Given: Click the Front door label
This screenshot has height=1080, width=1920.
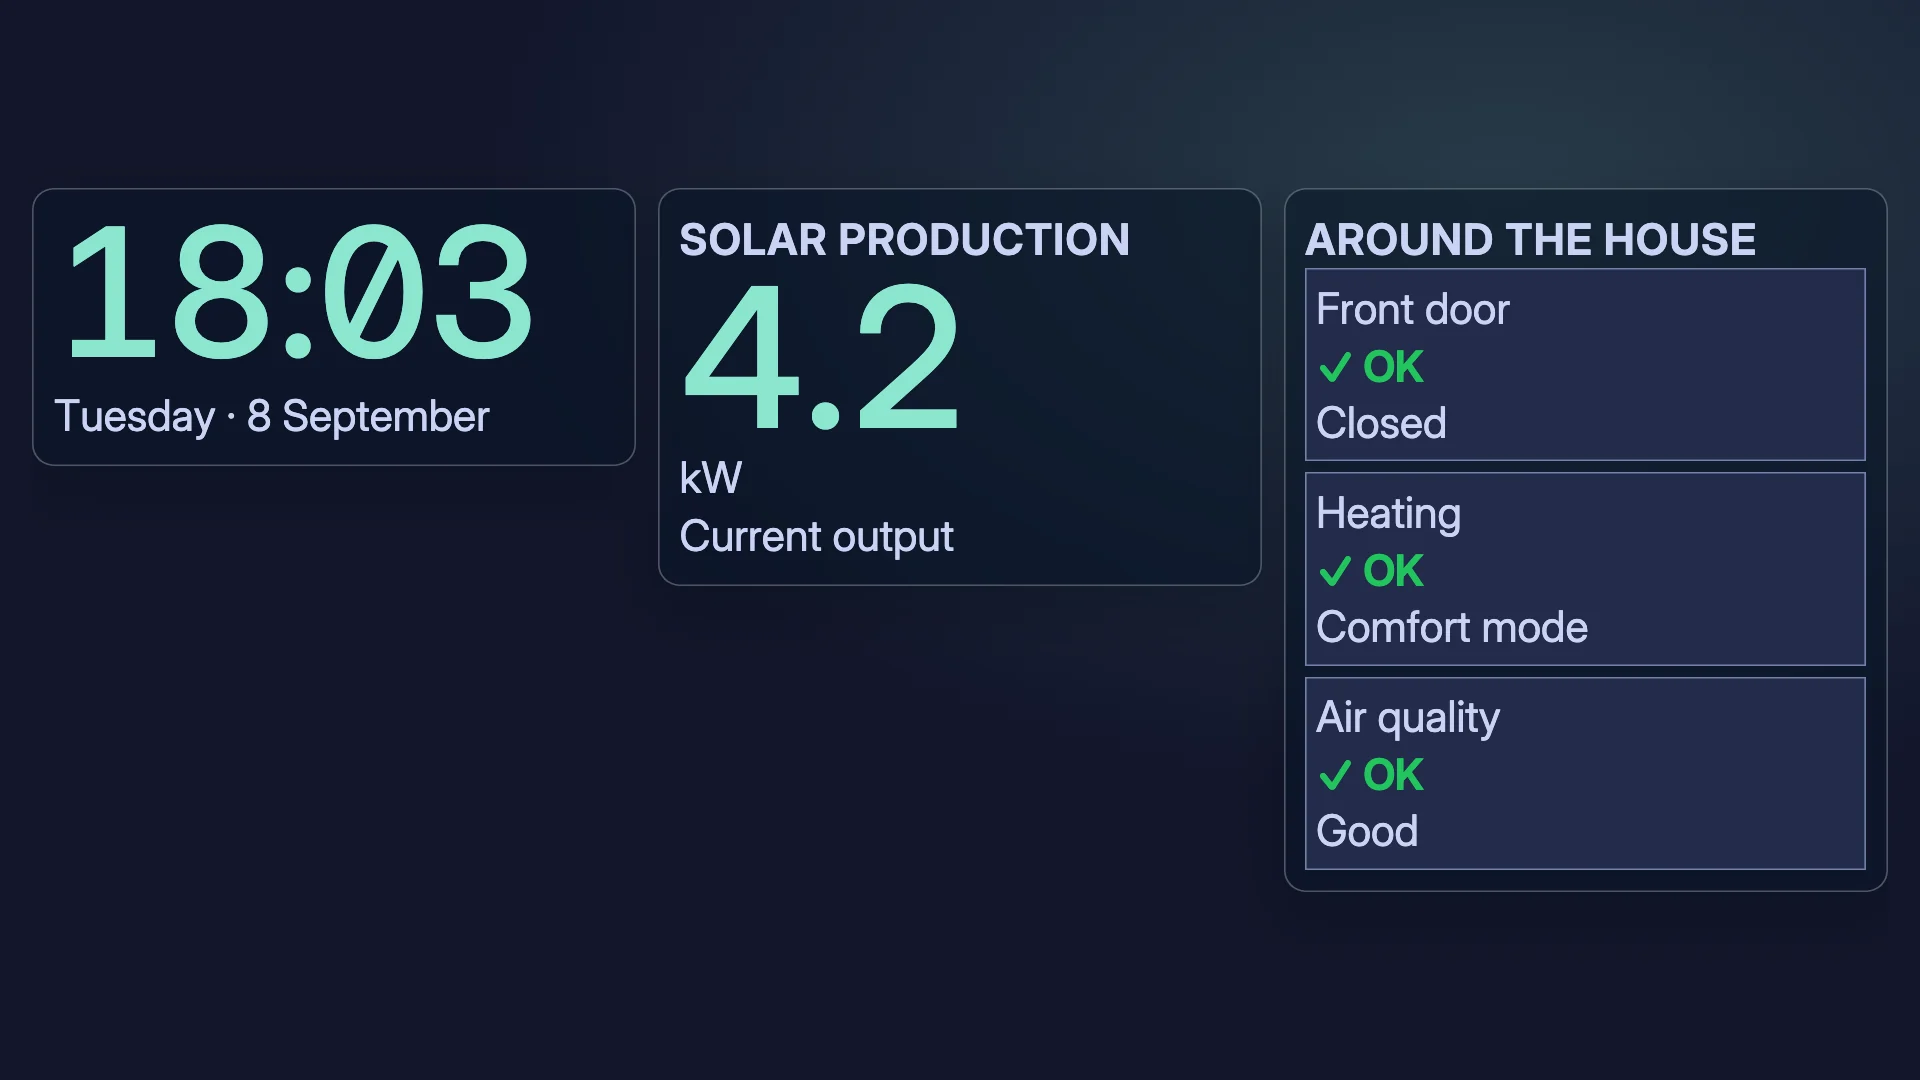Looking at the screenshot, I should coord(1412,310).
